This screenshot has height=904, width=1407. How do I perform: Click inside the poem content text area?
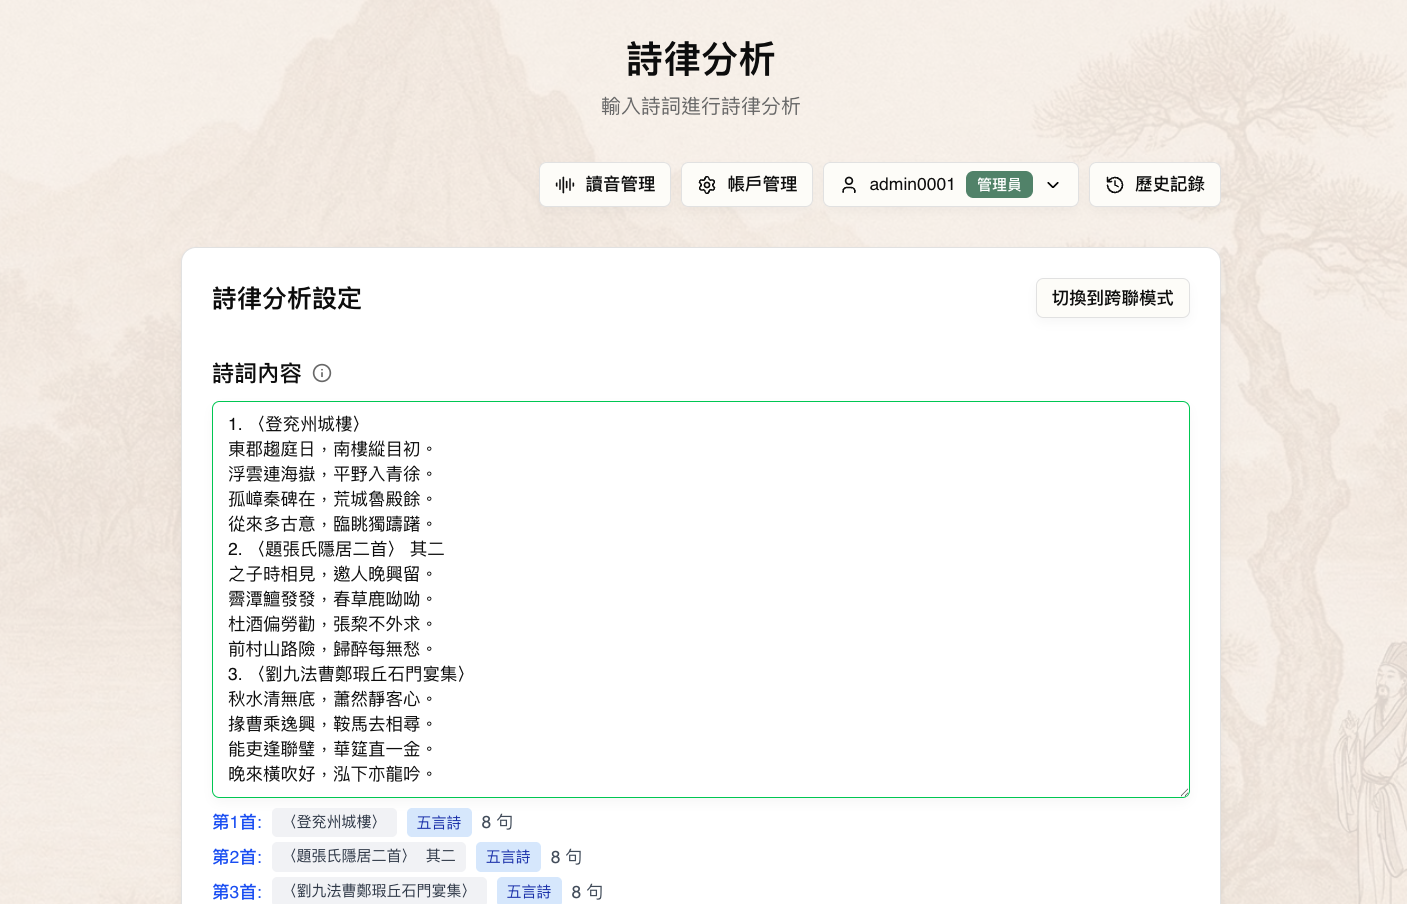point(700,598)
